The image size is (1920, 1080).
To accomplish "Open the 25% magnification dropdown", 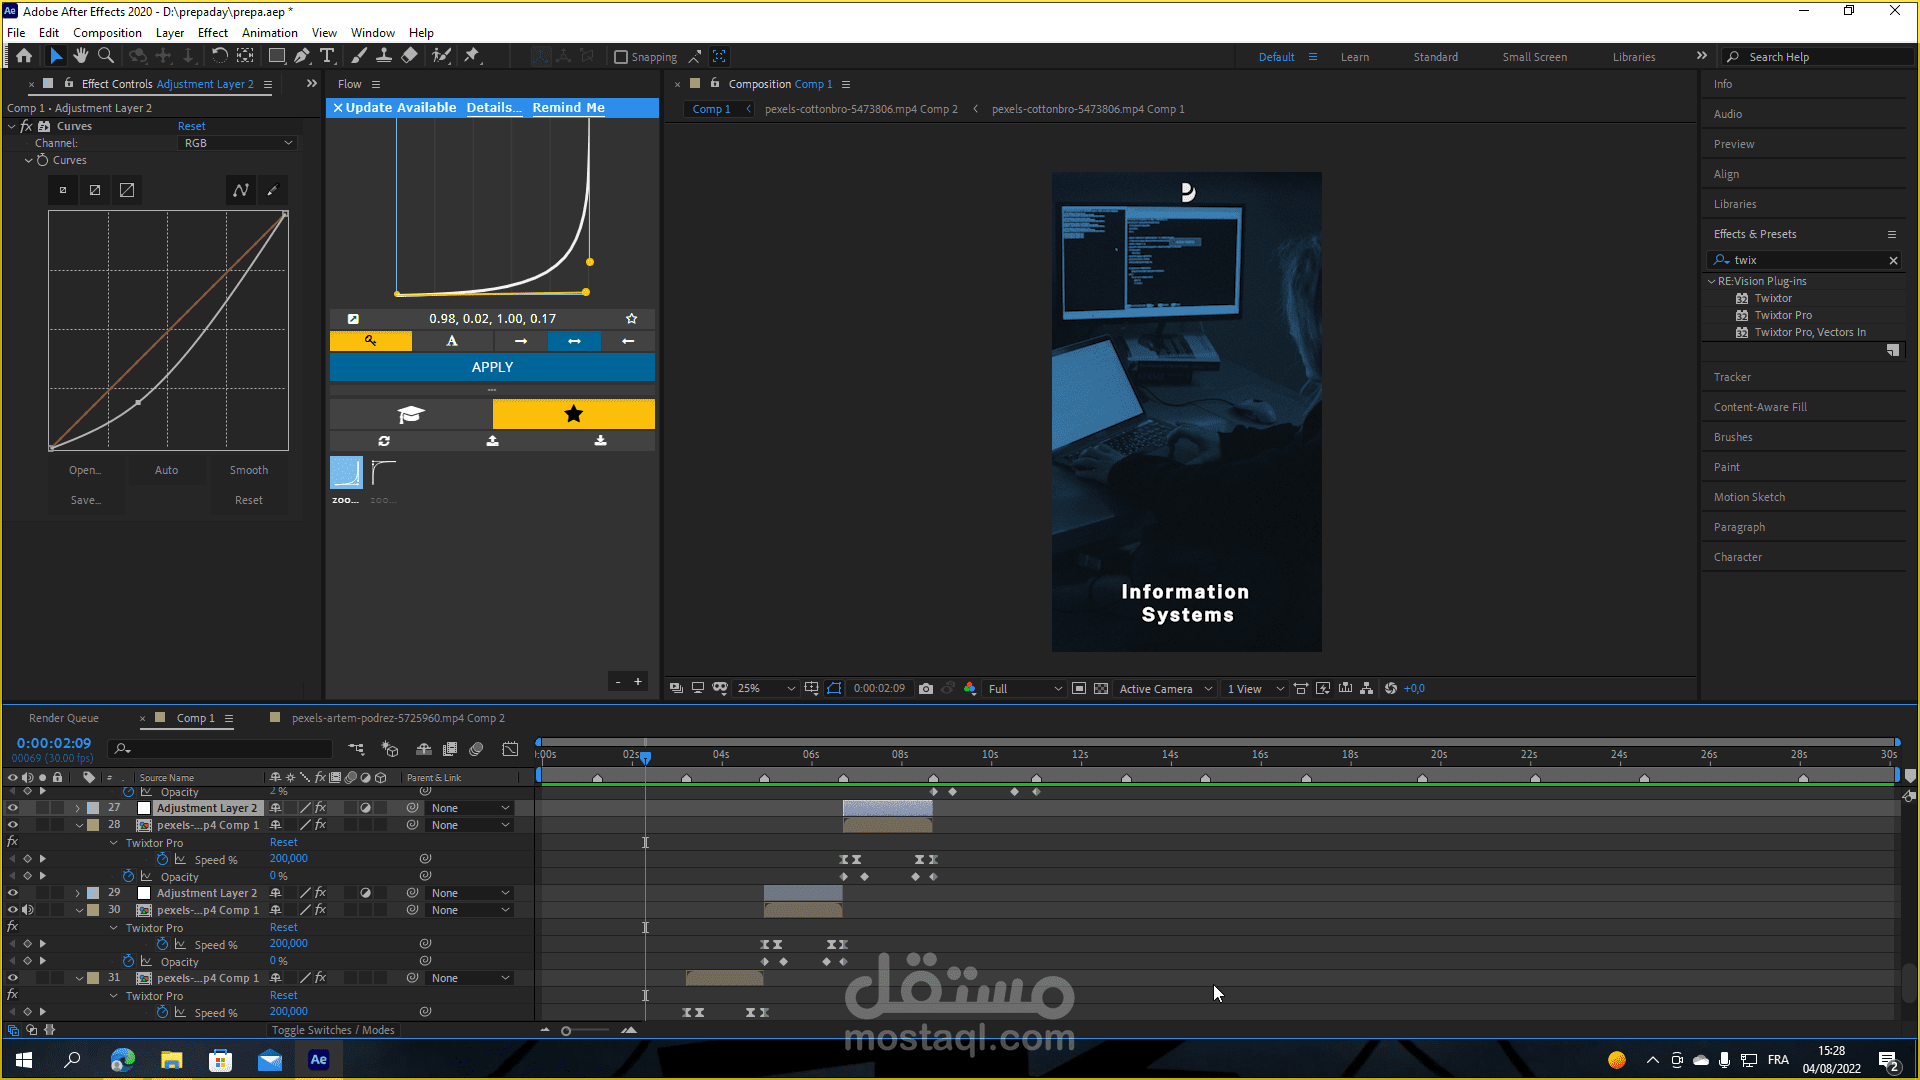I will [766, 689].
